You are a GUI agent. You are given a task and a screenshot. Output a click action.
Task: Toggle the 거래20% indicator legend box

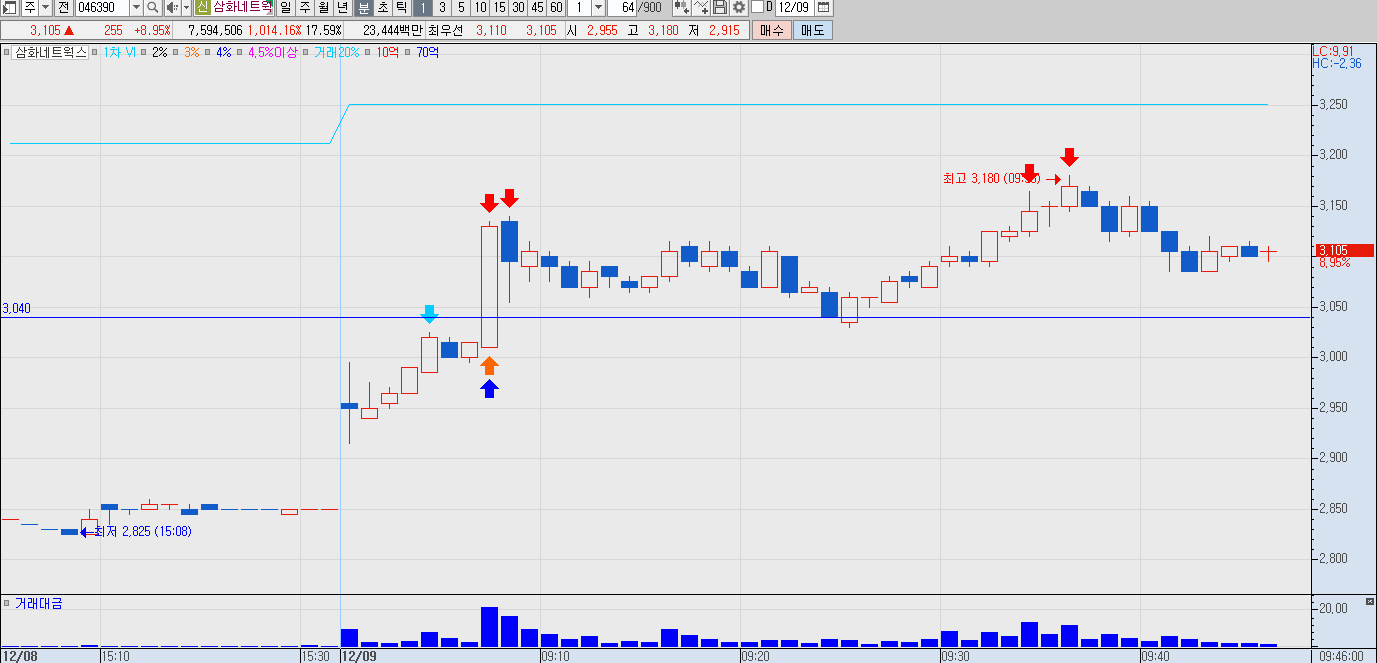(x=307, y=52)
